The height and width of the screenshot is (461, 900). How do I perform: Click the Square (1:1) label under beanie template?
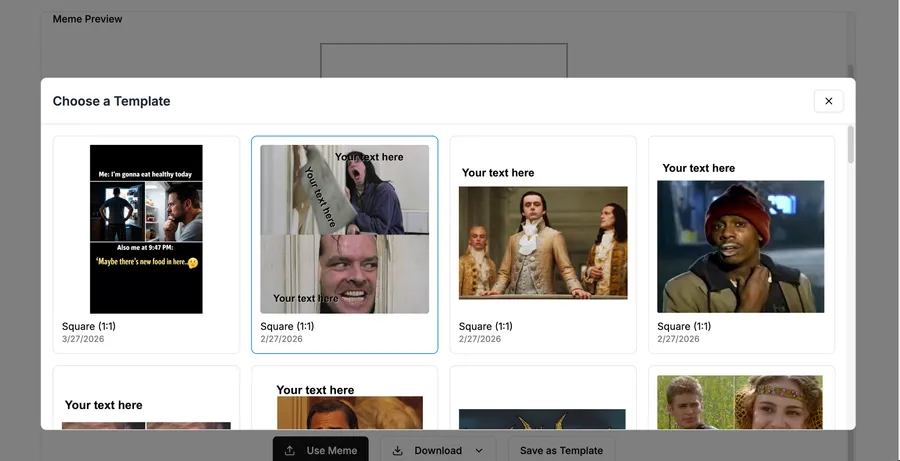[684, 326]
